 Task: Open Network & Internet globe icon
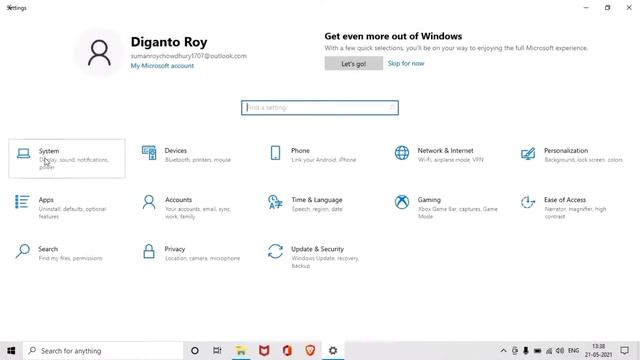[402, 153]
